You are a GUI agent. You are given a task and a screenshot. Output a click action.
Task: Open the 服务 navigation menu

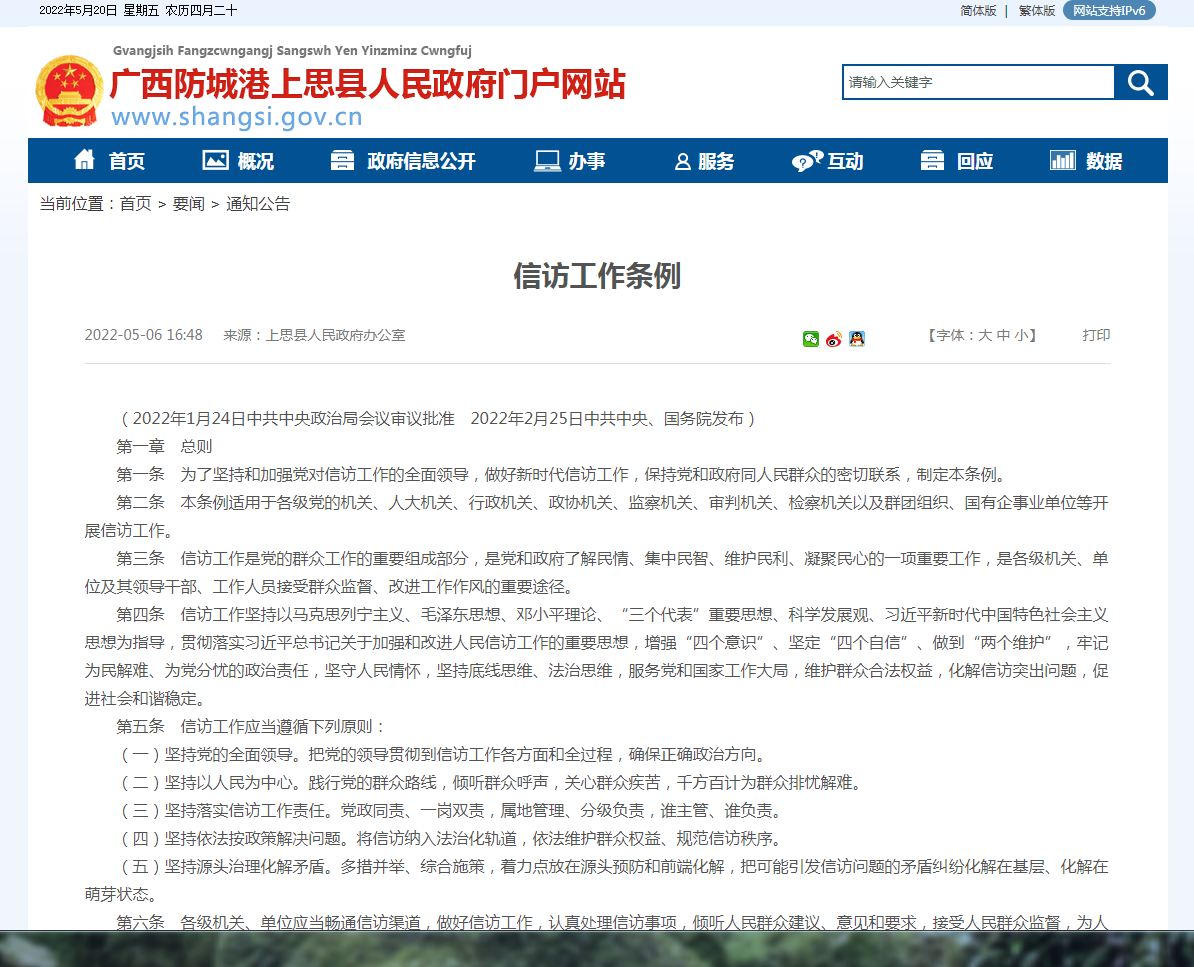[716, 161]
